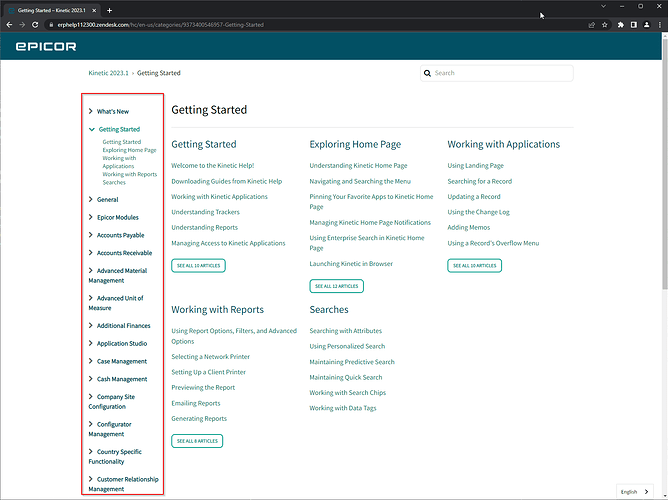668x500 pixels.
Task: Open Launching Kinetic in Browser article
Action: pos(351,264)
